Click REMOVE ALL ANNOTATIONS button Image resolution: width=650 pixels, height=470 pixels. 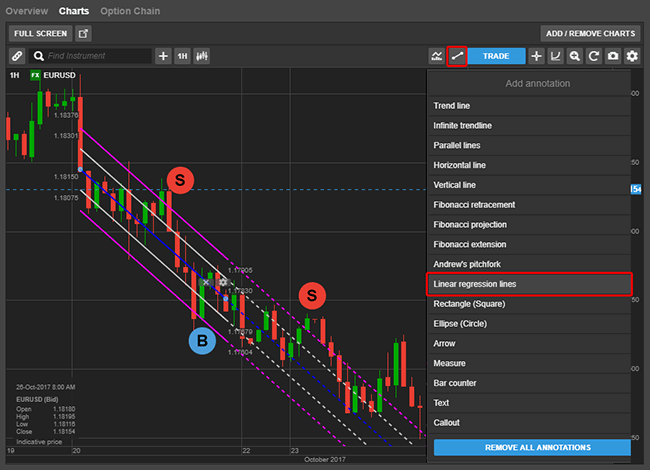coord(530,447)
